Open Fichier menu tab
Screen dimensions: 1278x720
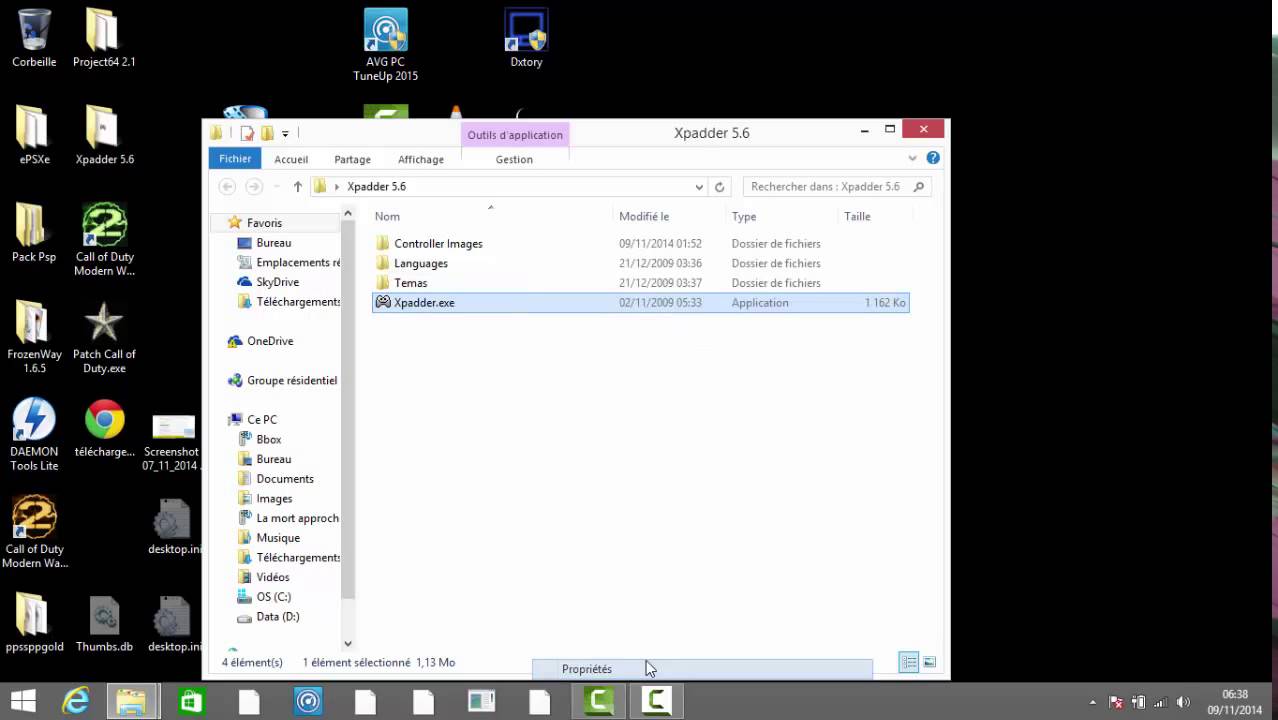point(235,159)
